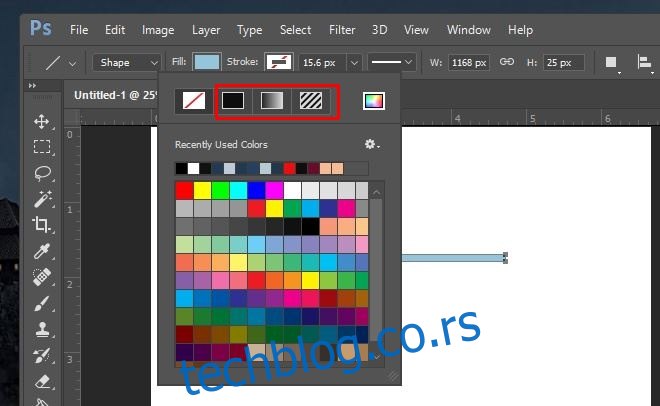
Task: Open the Image menu
Action: click(x=158, y=30)
